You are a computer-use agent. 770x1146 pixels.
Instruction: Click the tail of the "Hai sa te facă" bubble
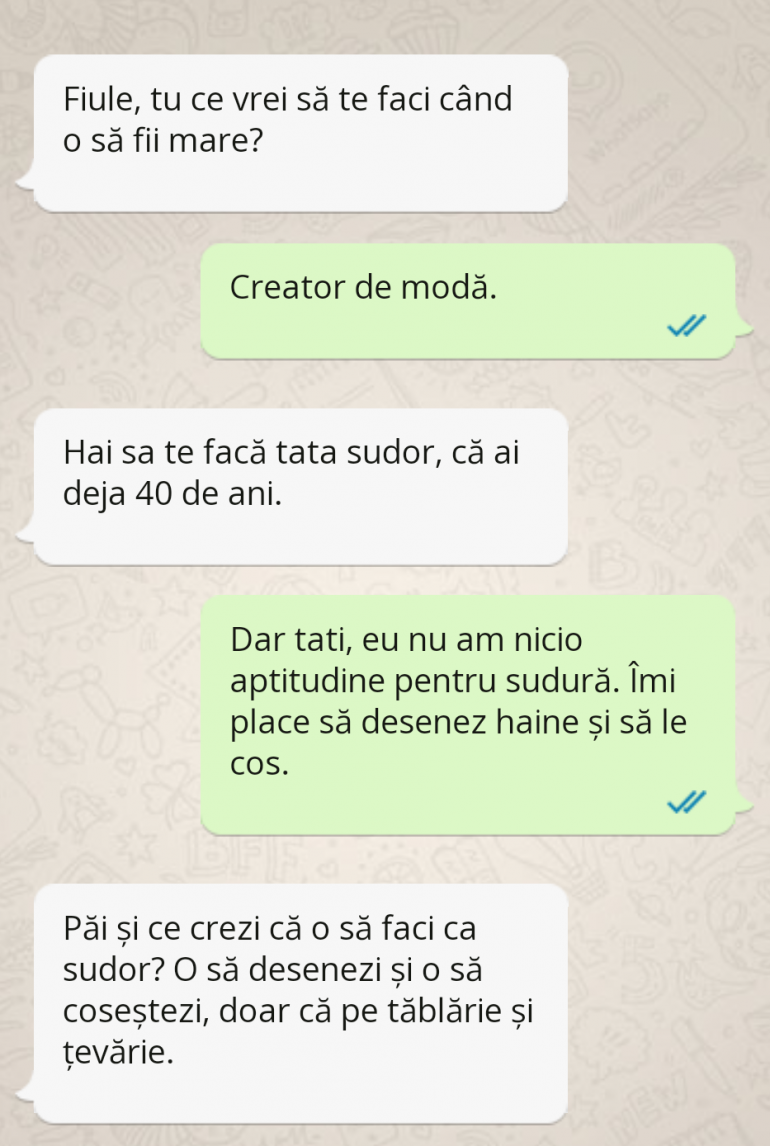pos(26,533)
